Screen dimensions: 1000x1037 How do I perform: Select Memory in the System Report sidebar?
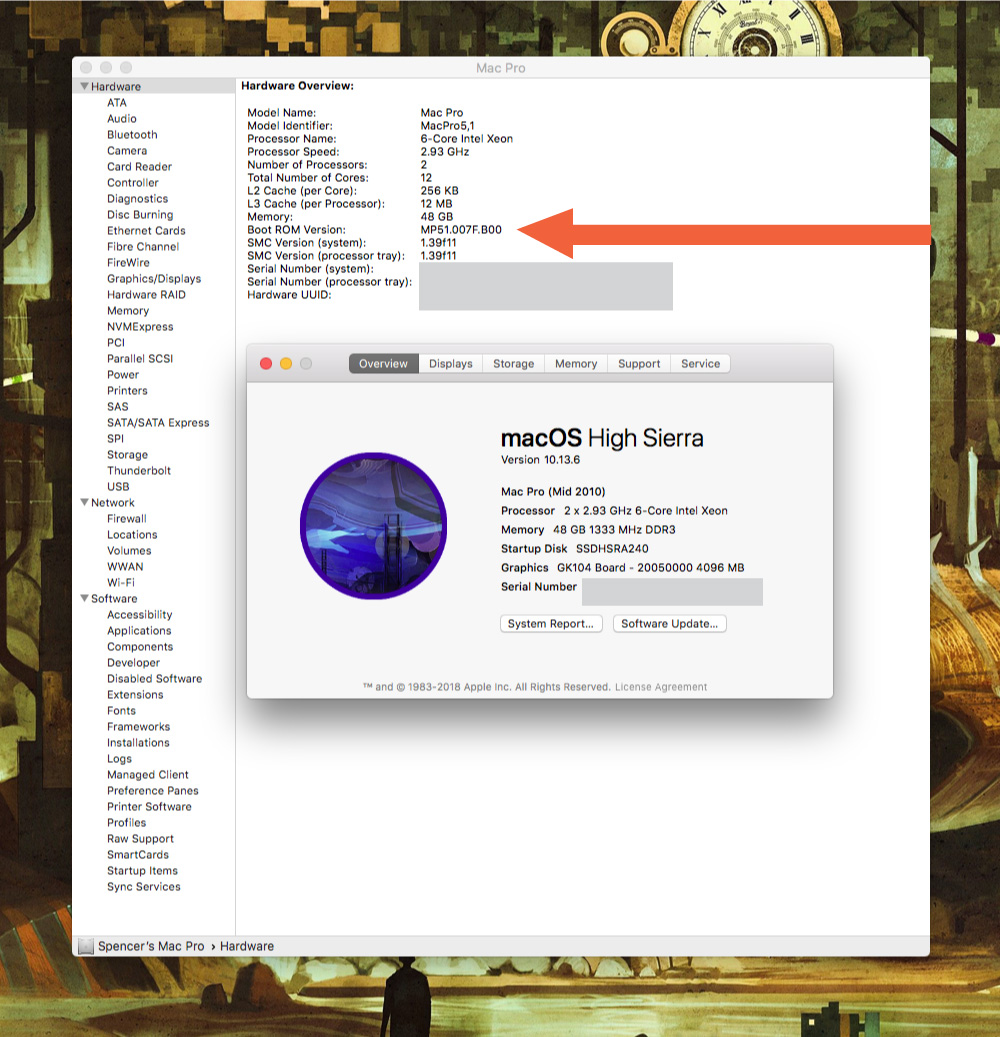(x=128, y=311)
